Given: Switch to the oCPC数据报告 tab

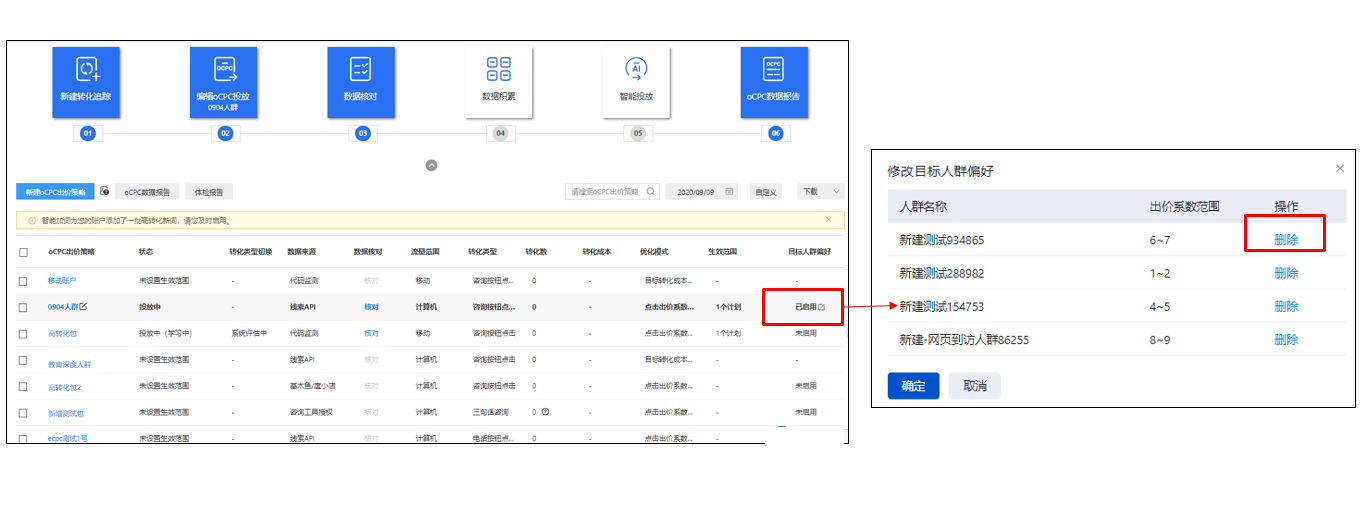Looking at the screenshot, I should [147, 191].
